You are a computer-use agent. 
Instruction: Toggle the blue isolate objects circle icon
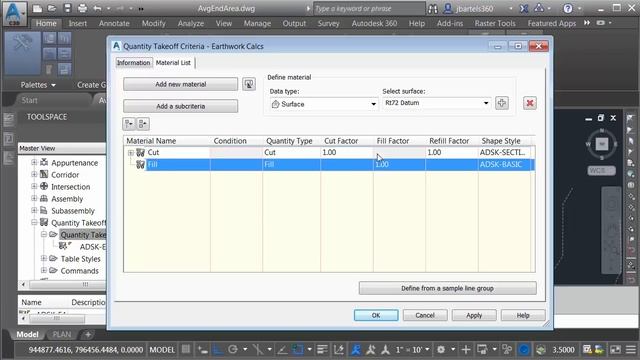coord(524,349)
